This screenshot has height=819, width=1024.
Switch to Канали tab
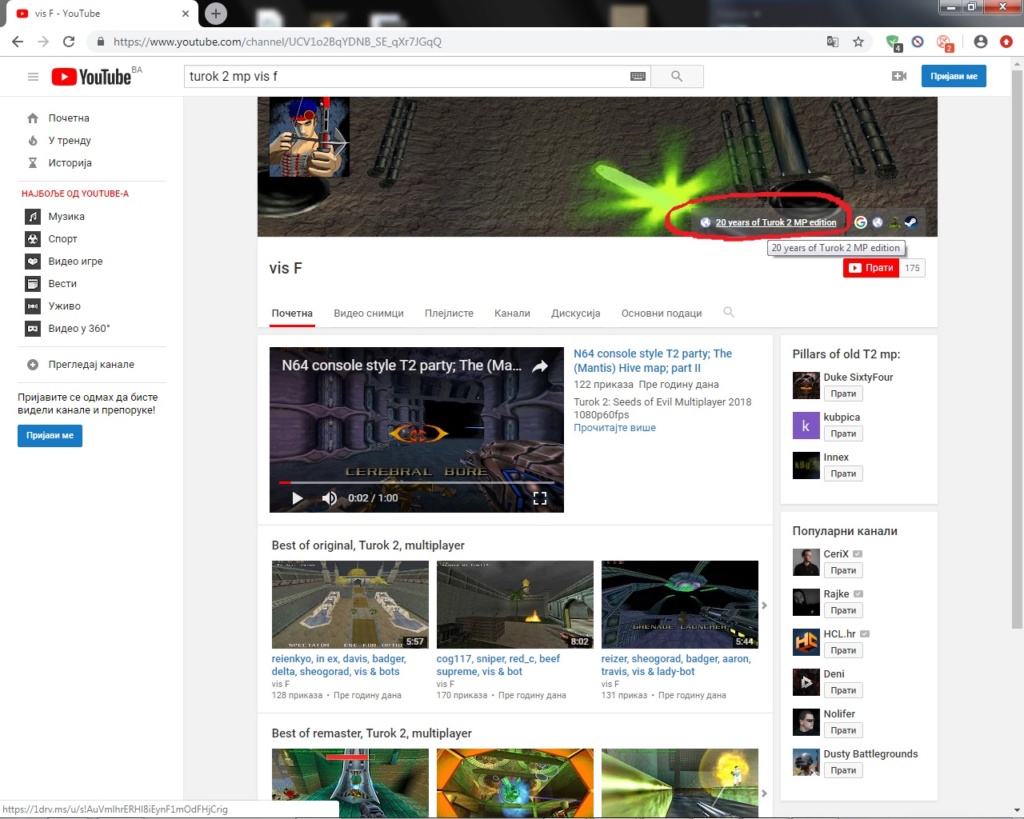click(x=512, y=313)
